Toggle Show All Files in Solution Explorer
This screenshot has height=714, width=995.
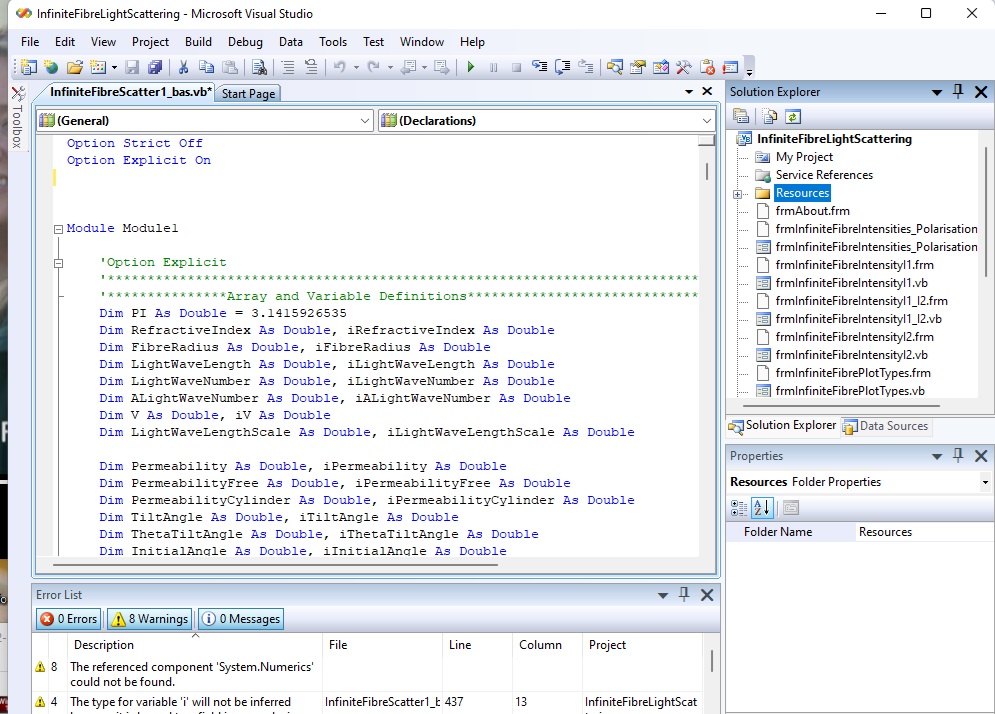tap(770, 116)
